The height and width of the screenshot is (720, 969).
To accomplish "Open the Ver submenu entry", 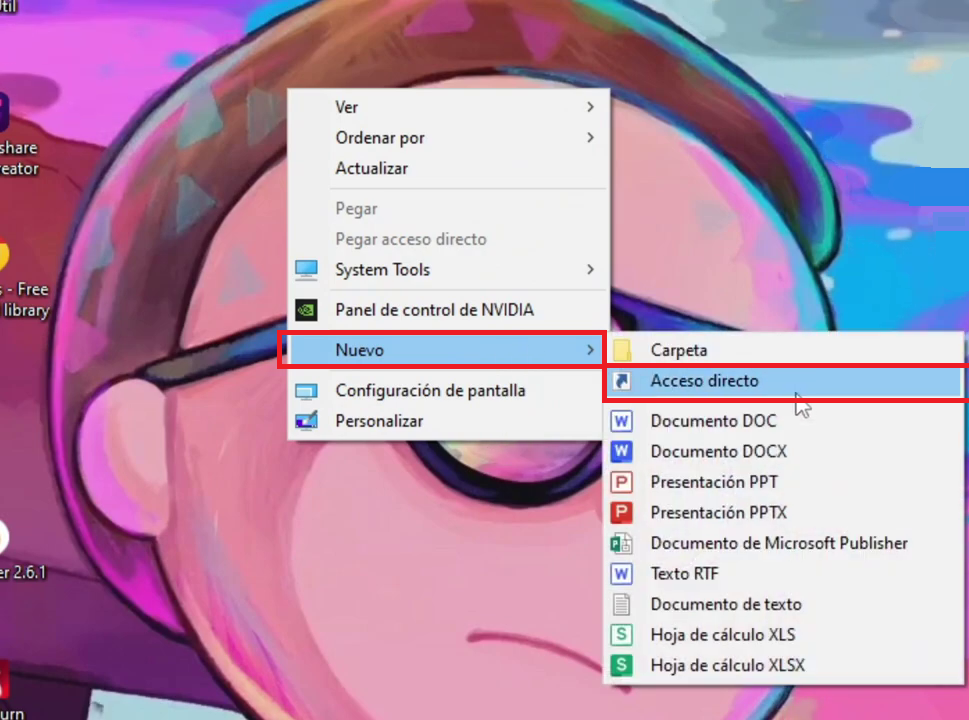I will point(449,107).
